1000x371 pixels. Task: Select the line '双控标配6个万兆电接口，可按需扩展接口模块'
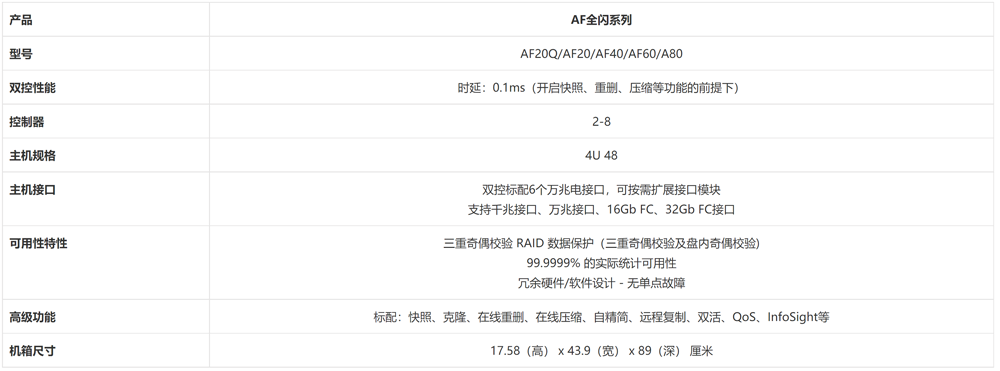coord(601,189)
